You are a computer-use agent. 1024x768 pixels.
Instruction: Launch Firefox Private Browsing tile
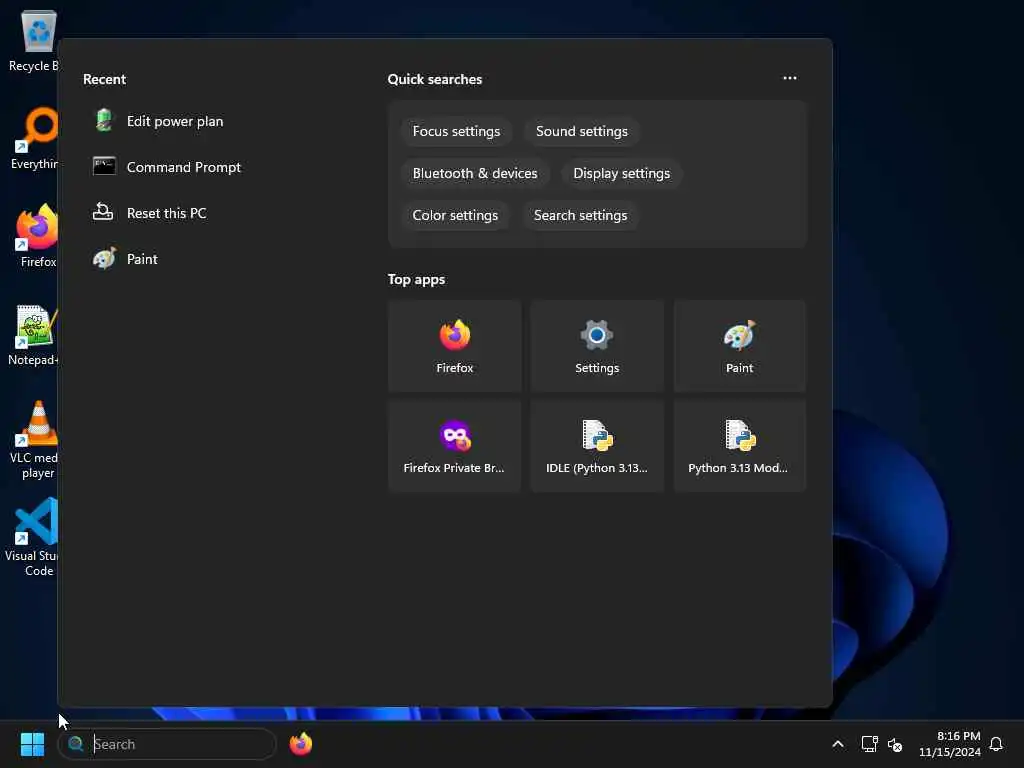[455, 446]
